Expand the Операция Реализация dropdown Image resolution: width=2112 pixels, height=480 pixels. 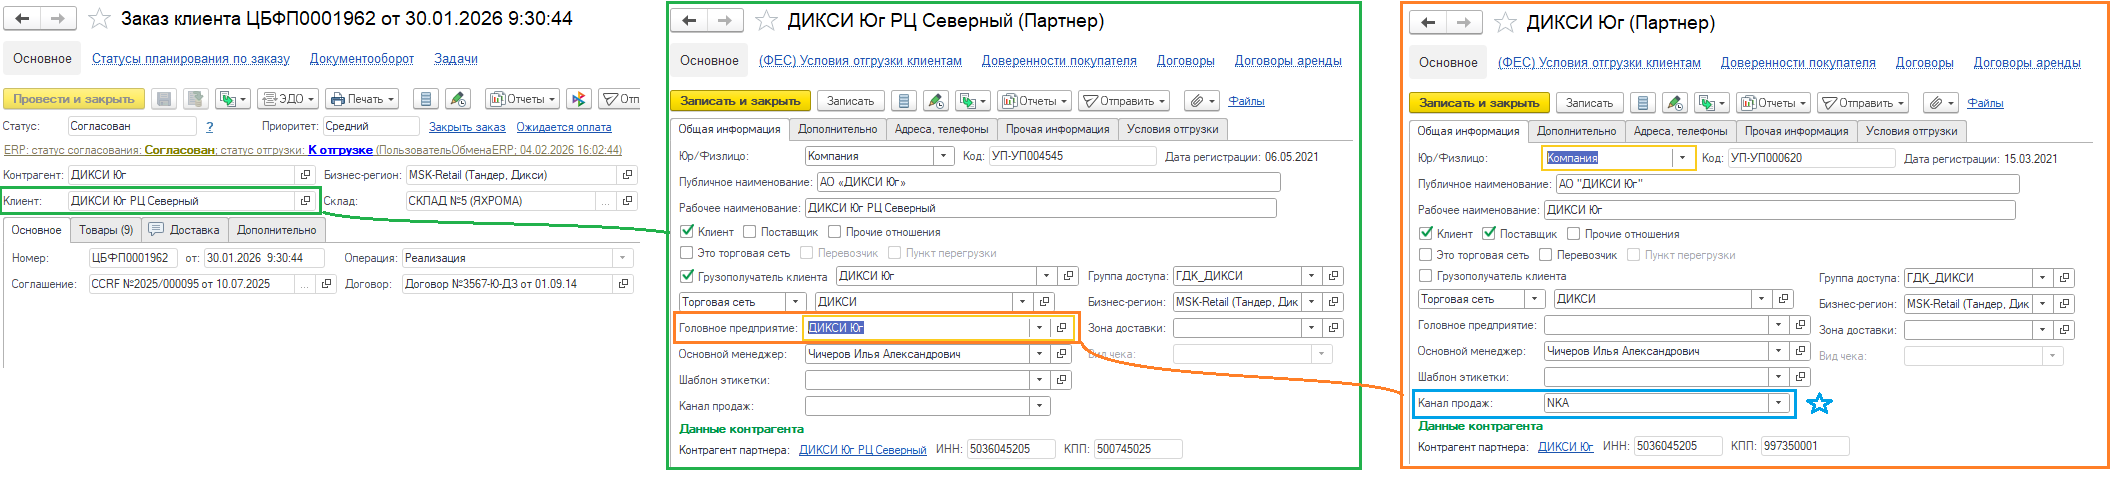tap(623, 258)
